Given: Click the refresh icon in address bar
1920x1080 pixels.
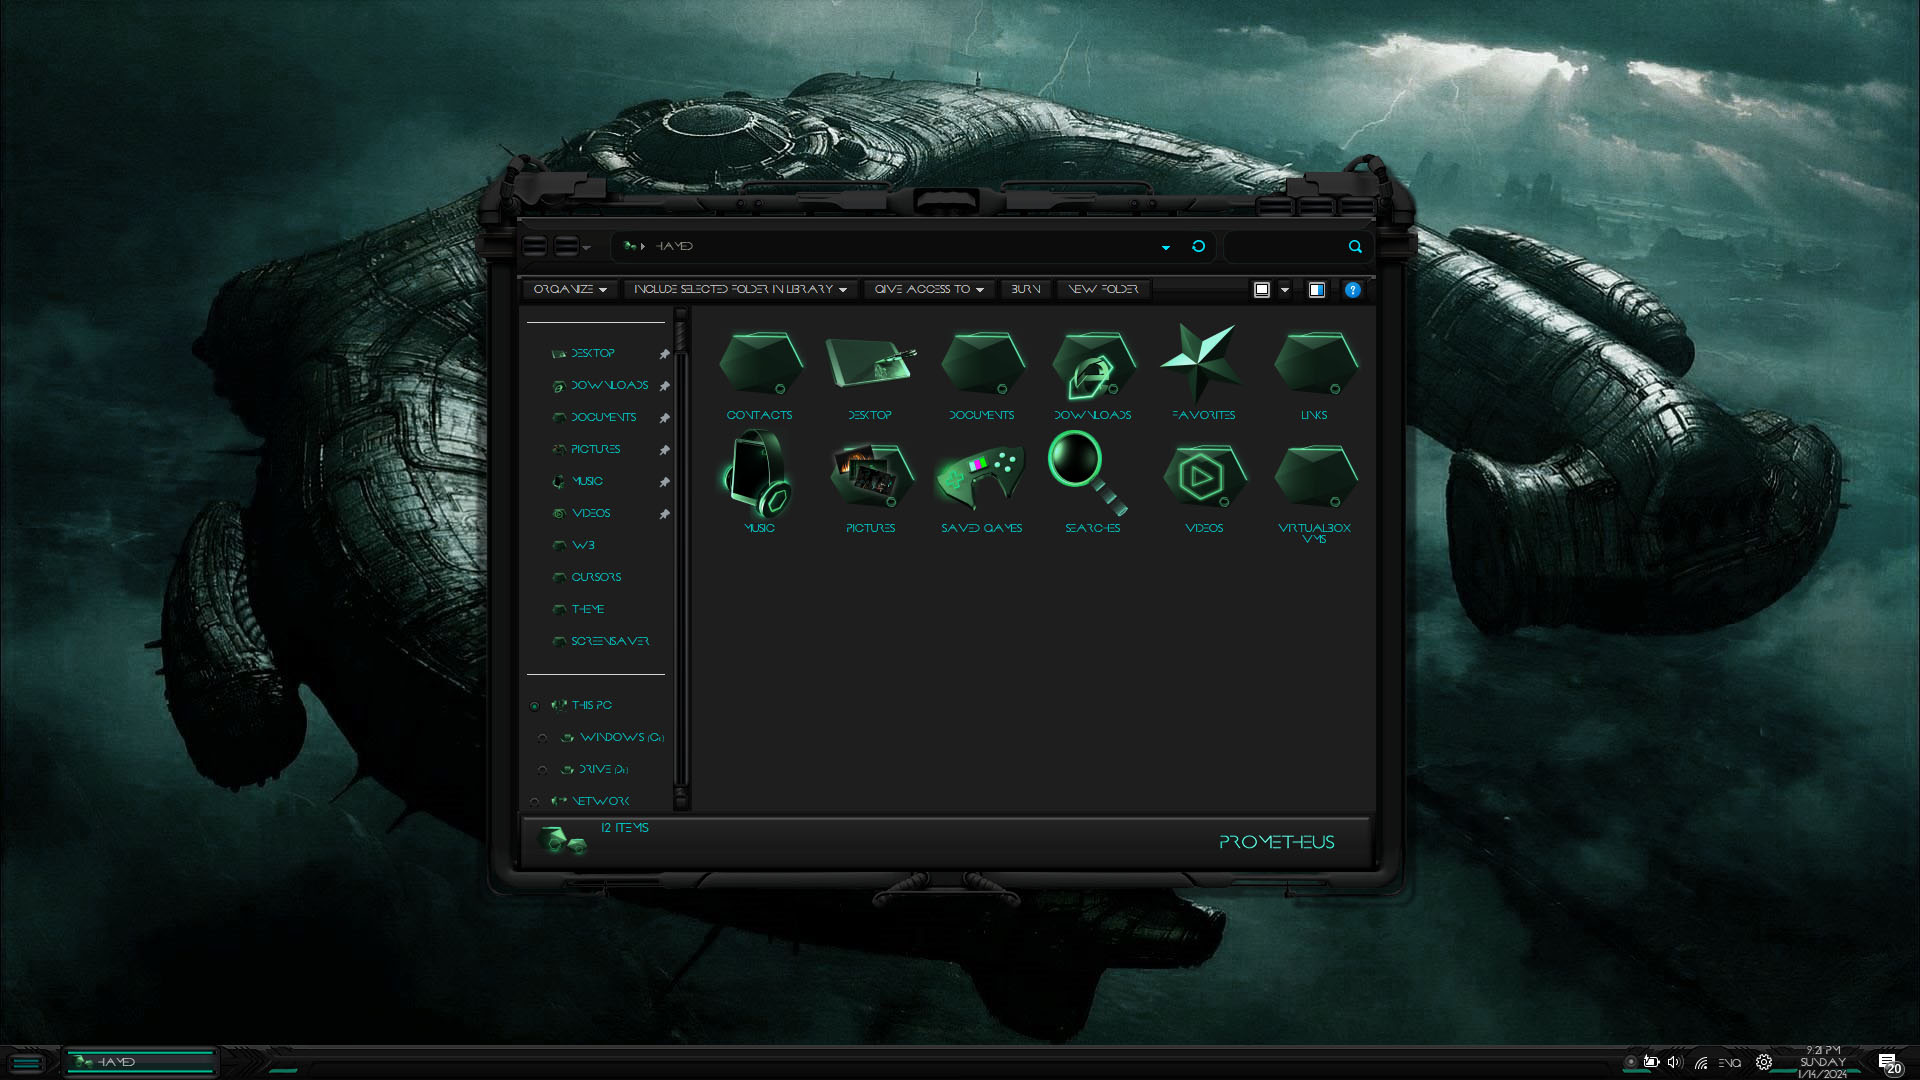Looking at the screenshot, I should click(x=1198, y=246).
